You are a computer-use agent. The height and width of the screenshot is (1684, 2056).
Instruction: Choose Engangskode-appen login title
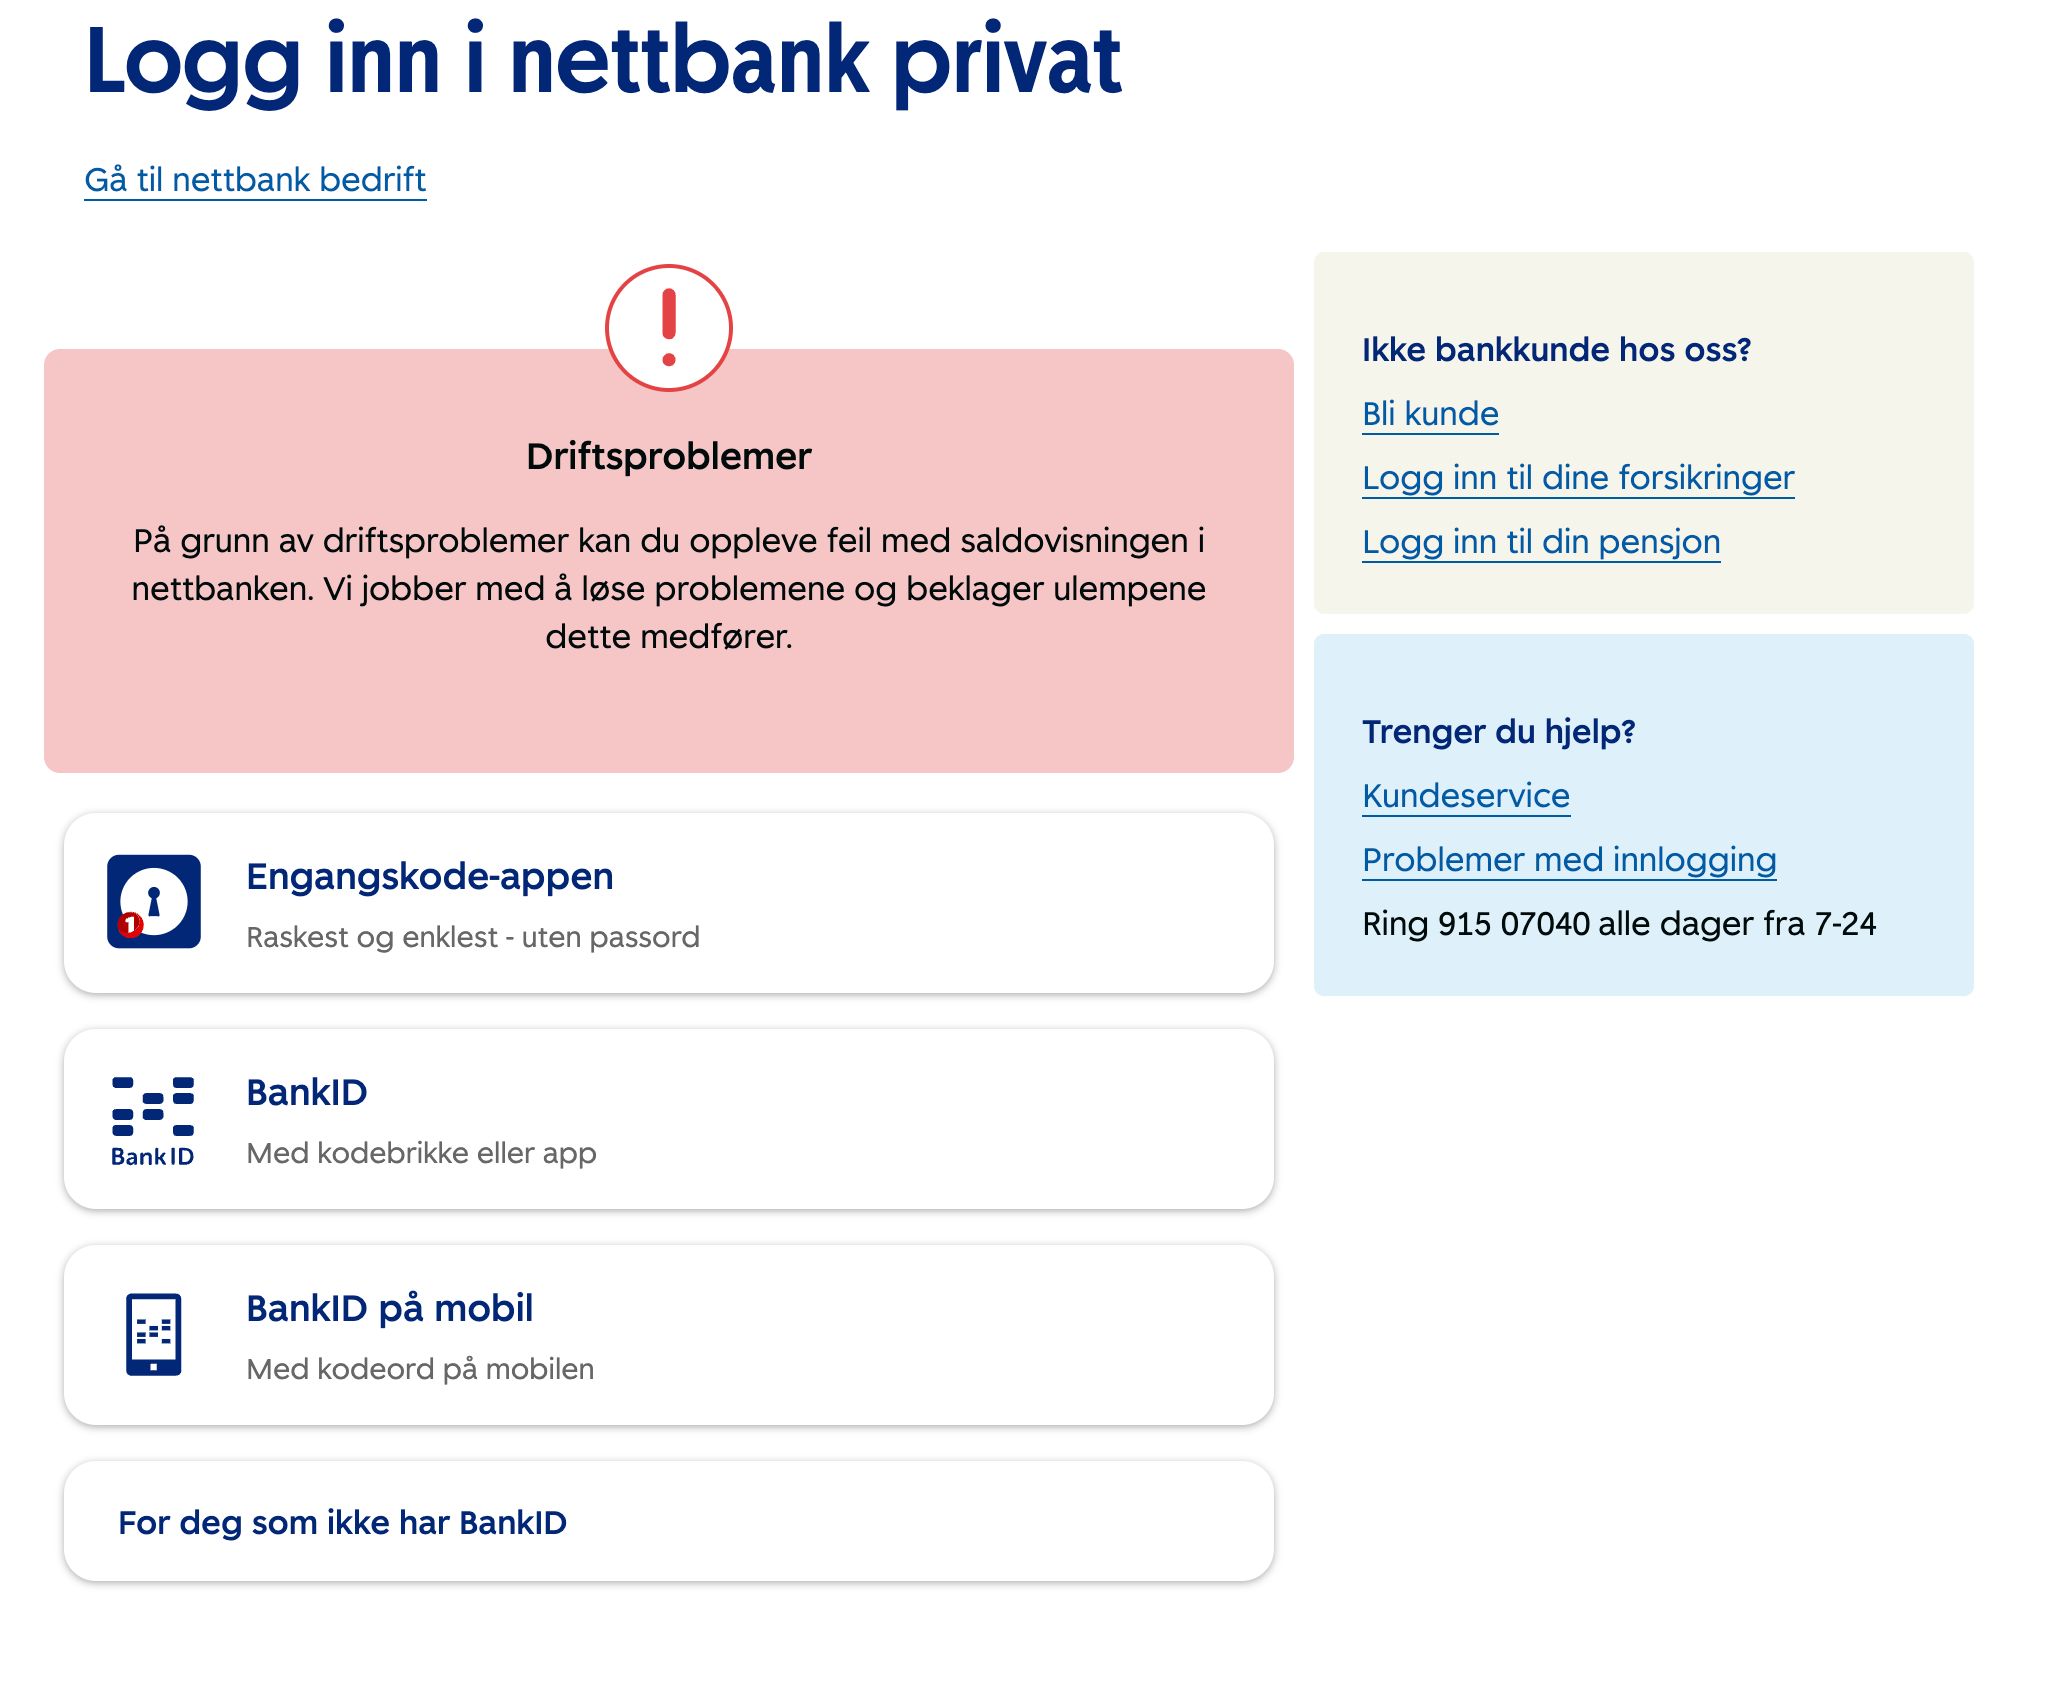point(430,877)
